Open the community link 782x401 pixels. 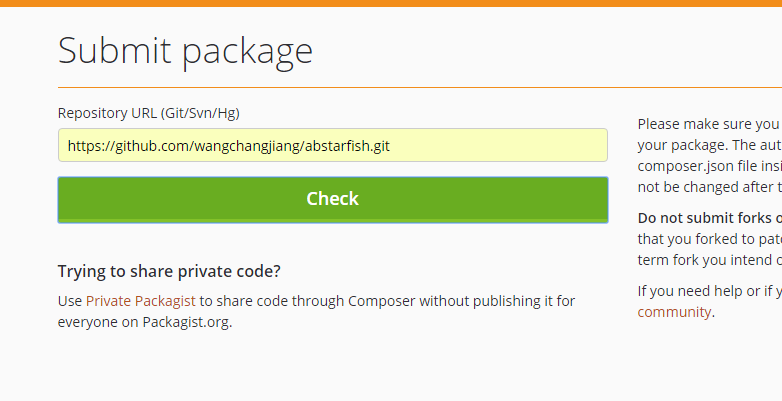click(674, 312)
